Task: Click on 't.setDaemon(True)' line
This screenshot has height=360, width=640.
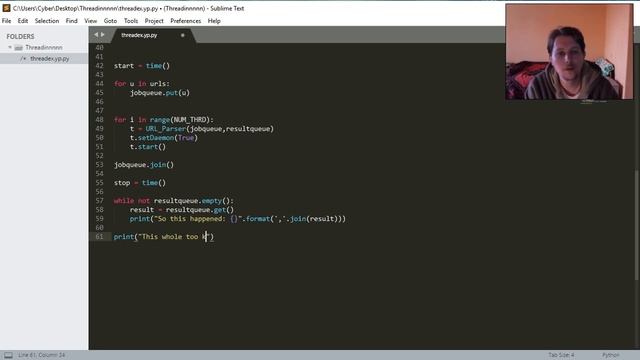Action: click(164, 138)
